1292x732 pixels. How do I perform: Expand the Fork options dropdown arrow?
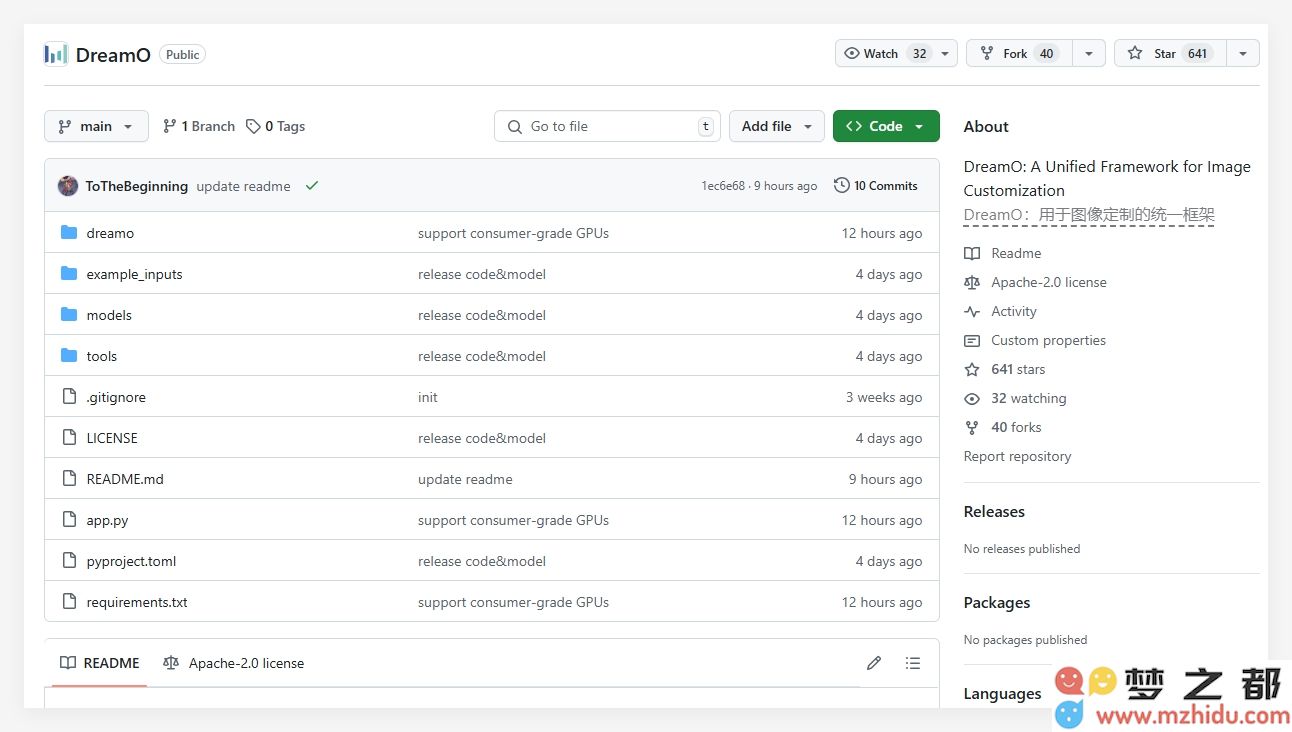point(1089,54)
